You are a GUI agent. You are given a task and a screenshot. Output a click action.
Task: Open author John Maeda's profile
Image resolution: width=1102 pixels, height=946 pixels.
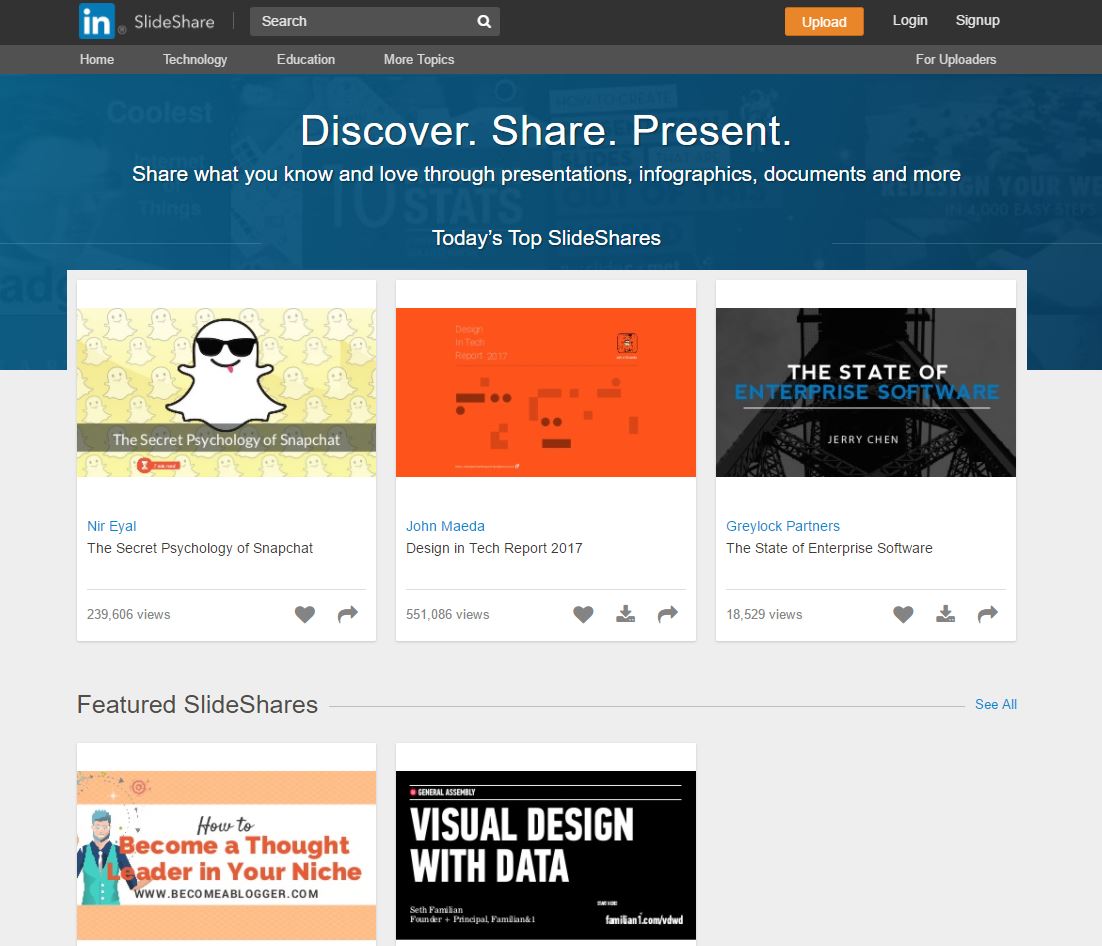446,526
